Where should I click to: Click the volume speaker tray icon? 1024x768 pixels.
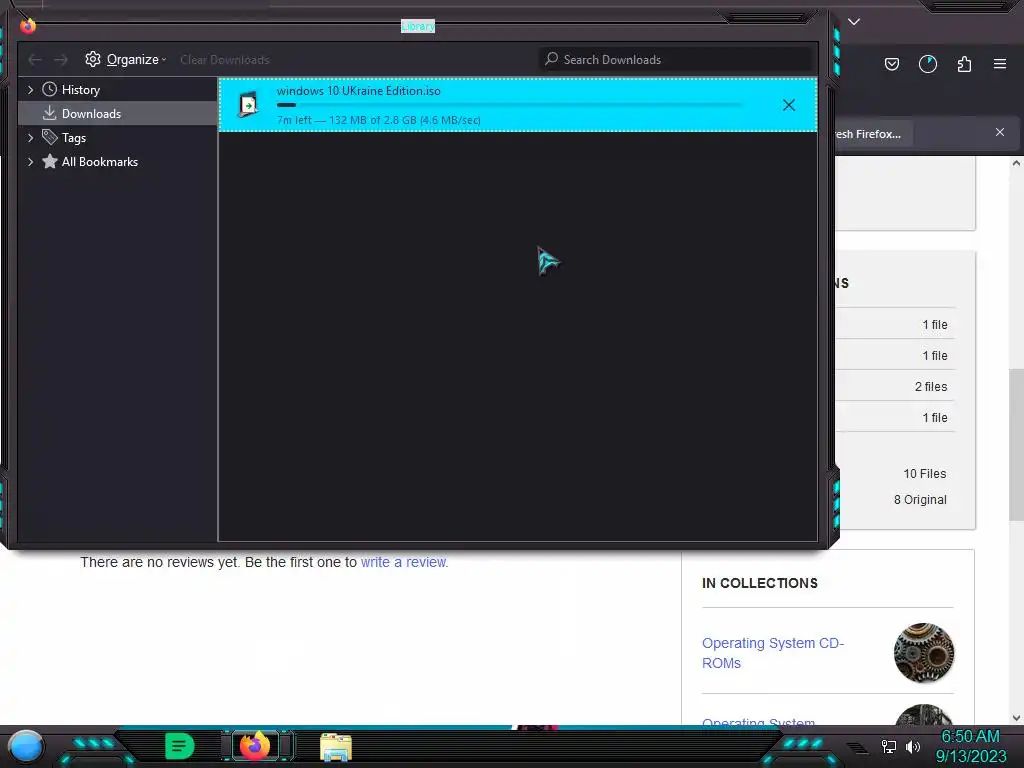pos(913,746)
